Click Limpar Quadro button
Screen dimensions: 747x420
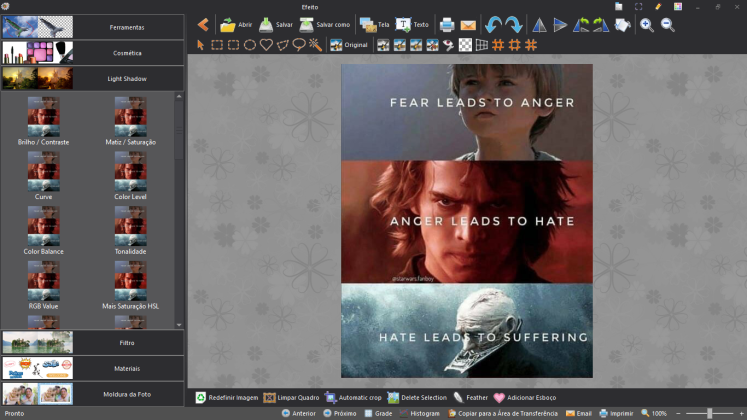[x=291, y=398]
